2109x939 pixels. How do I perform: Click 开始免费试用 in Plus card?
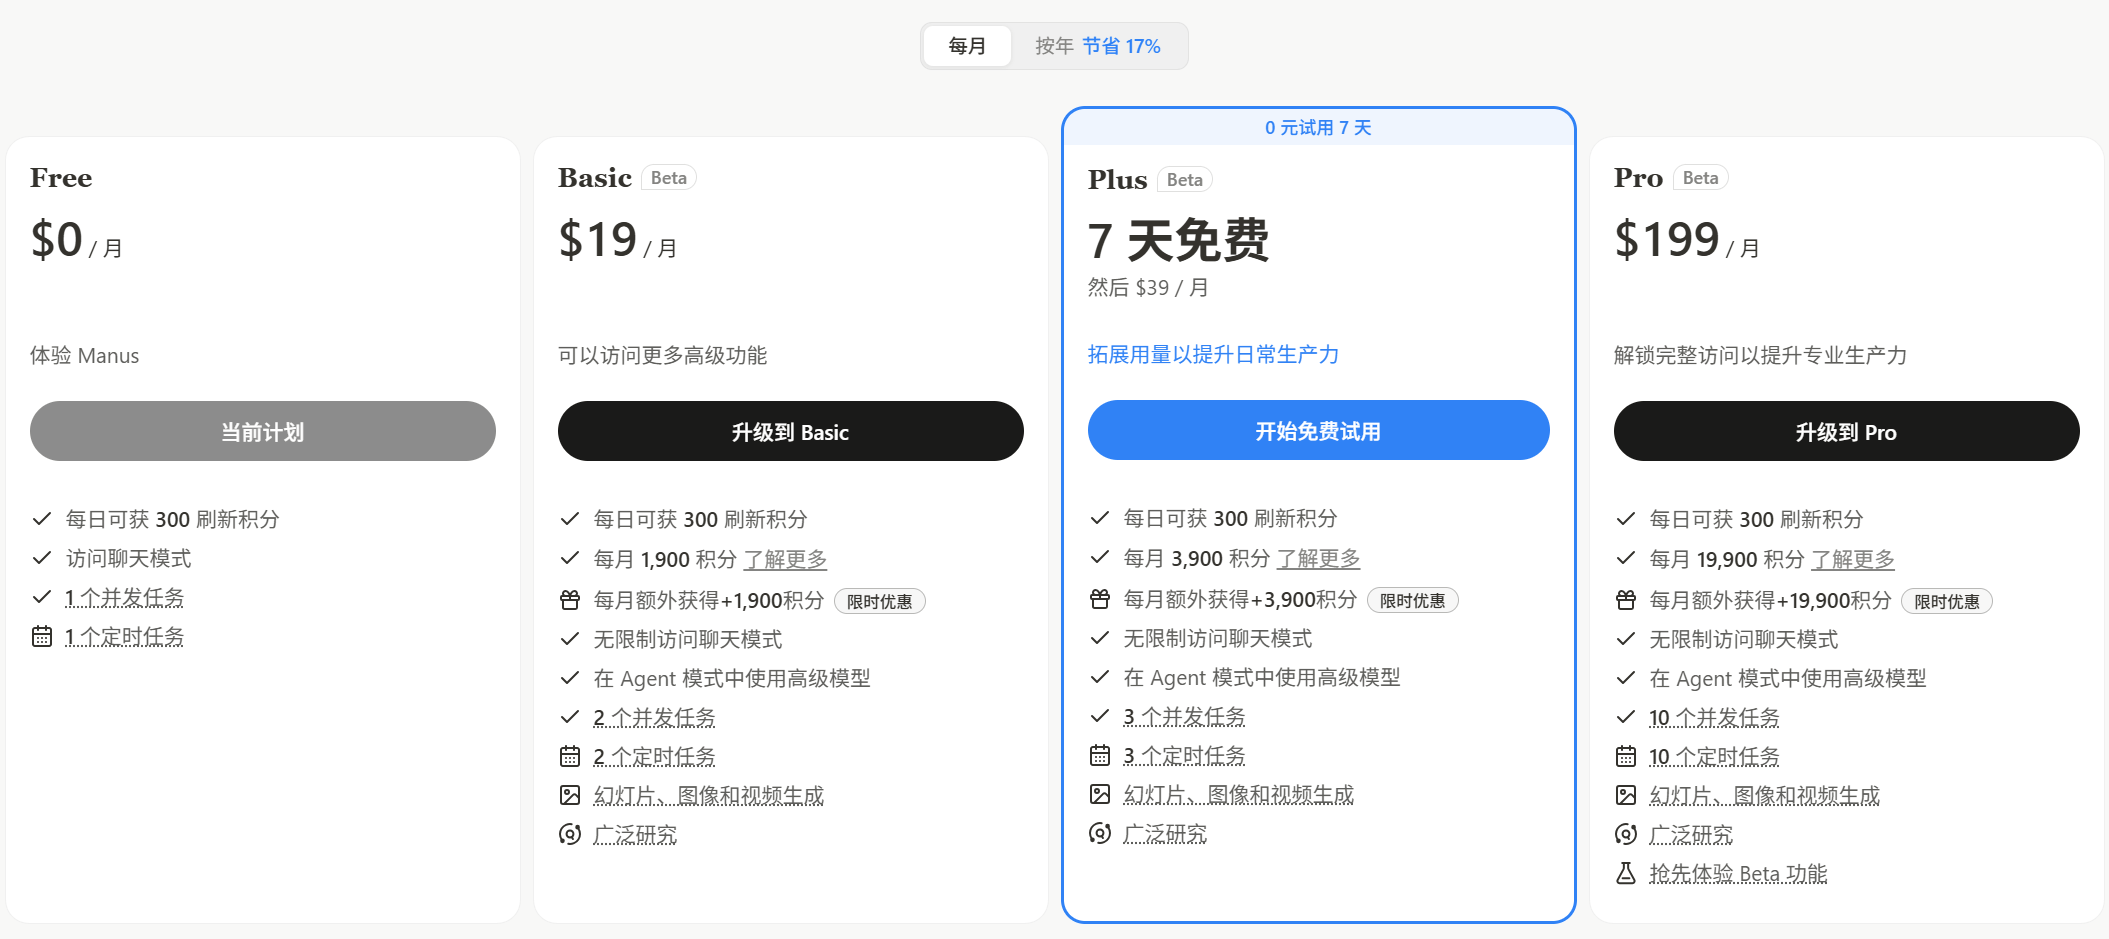click(x=1318, y=430)
